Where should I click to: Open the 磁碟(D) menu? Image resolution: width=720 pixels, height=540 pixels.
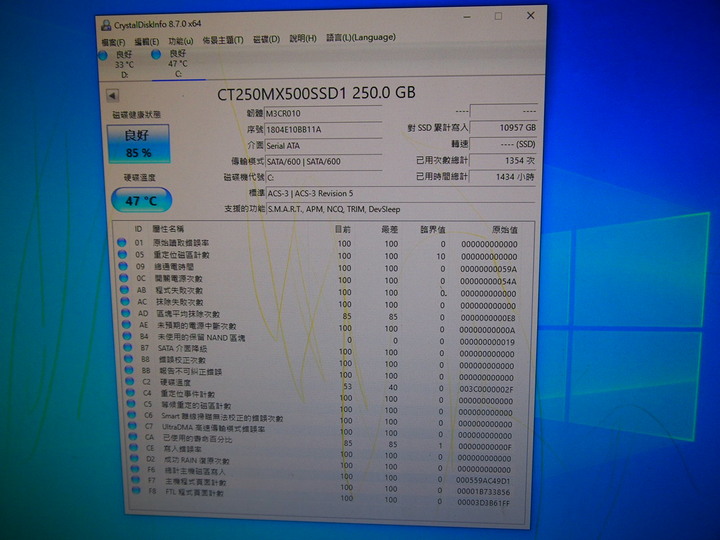click(x=266, y=39)
